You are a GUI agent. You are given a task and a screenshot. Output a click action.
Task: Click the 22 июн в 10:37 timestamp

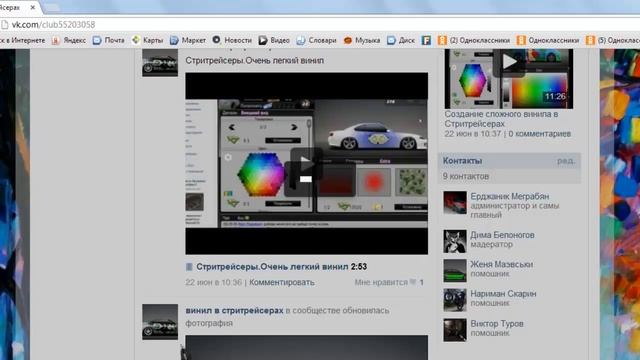pos(473,133)
